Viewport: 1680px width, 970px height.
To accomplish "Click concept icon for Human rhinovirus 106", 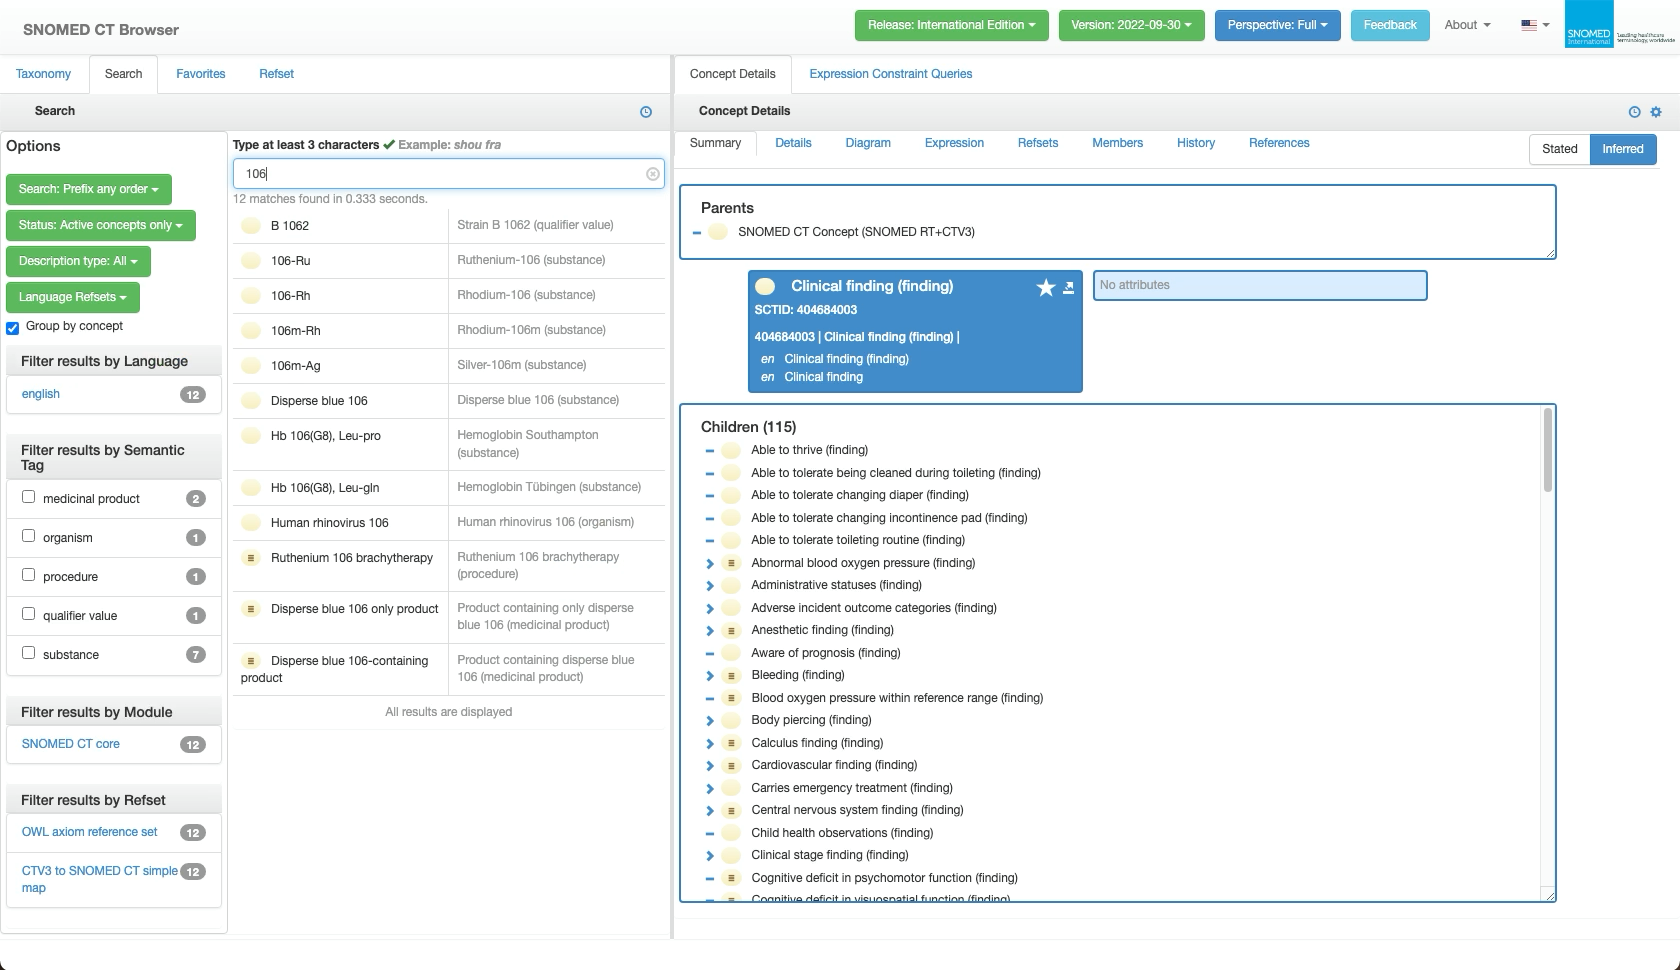I will tap(251, 523).
